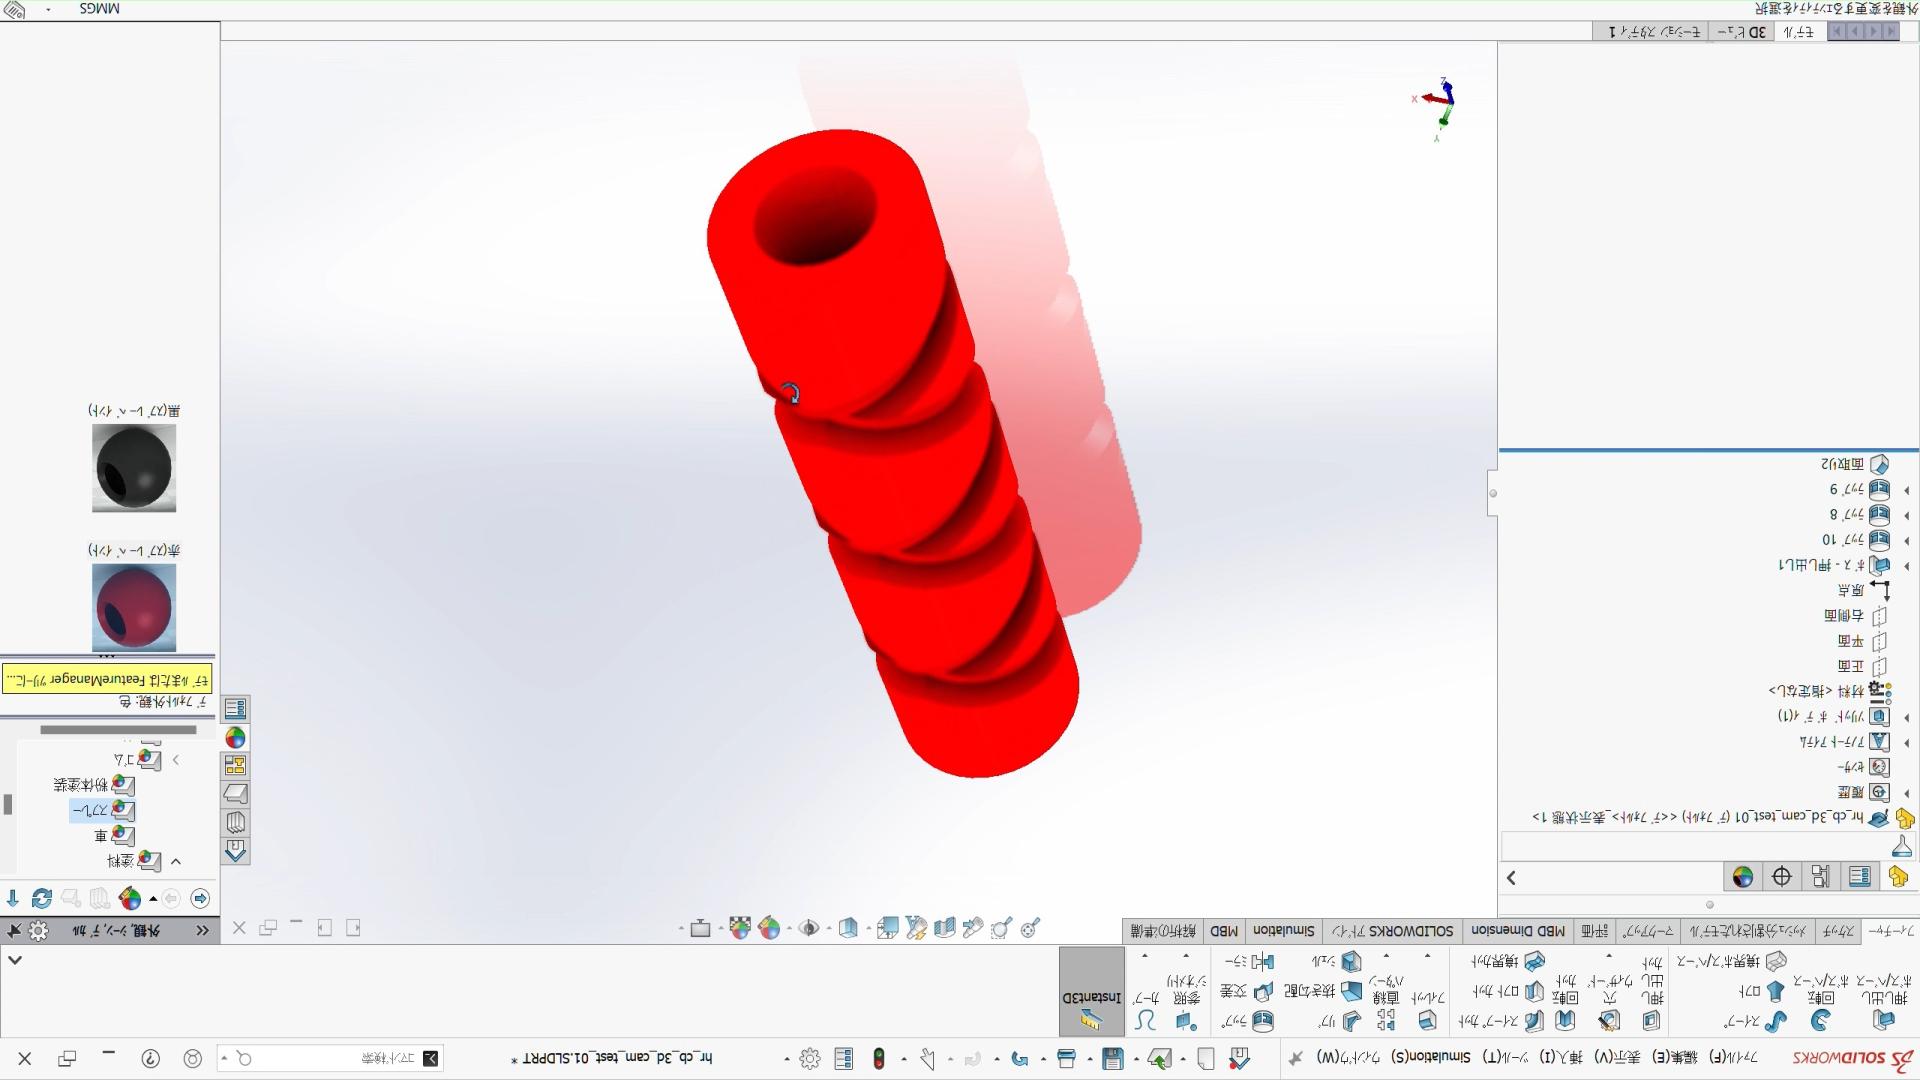Expand the ラップ 10 feature node
This screenshot has height=1080, width=1920.
click(1906, 540)
